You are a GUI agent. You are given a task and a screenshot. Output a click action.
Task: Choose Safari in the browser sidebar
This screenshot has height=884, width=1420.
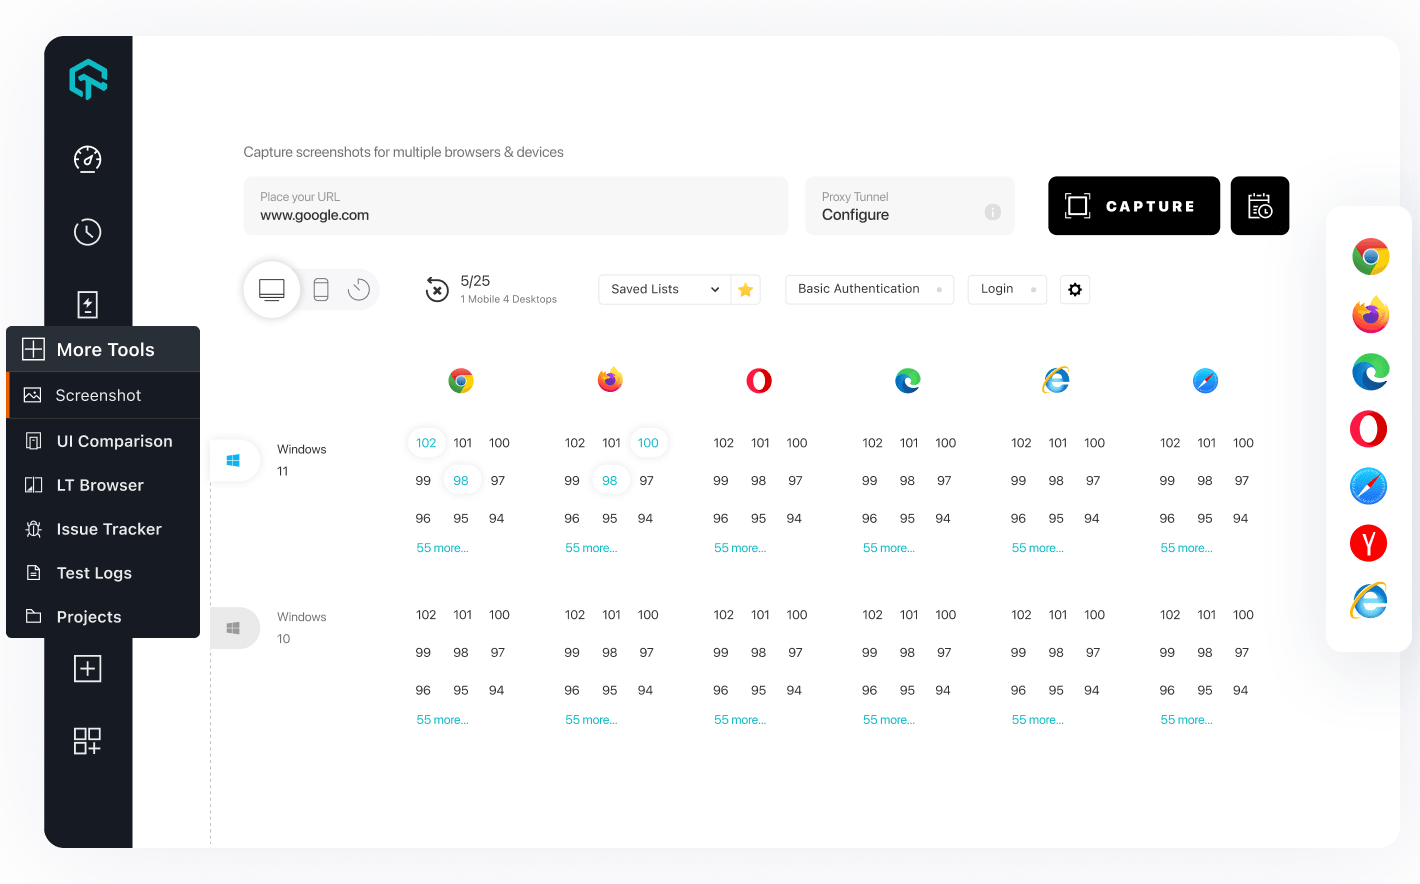tap(1369, 486)
